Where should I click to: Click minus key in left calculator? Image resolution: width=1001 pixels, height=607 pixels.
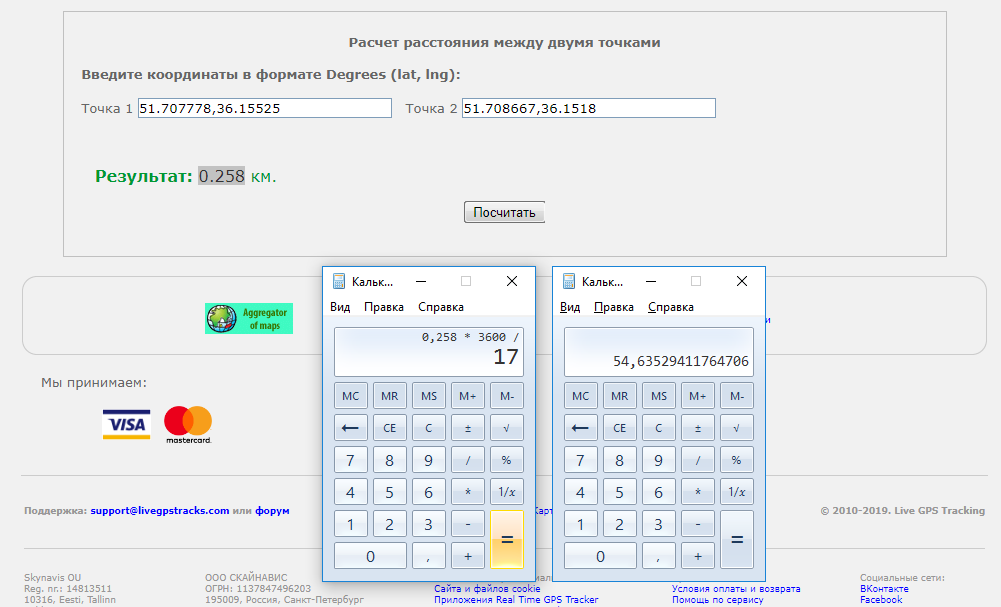pyautogui.click(x=468, y=523)
